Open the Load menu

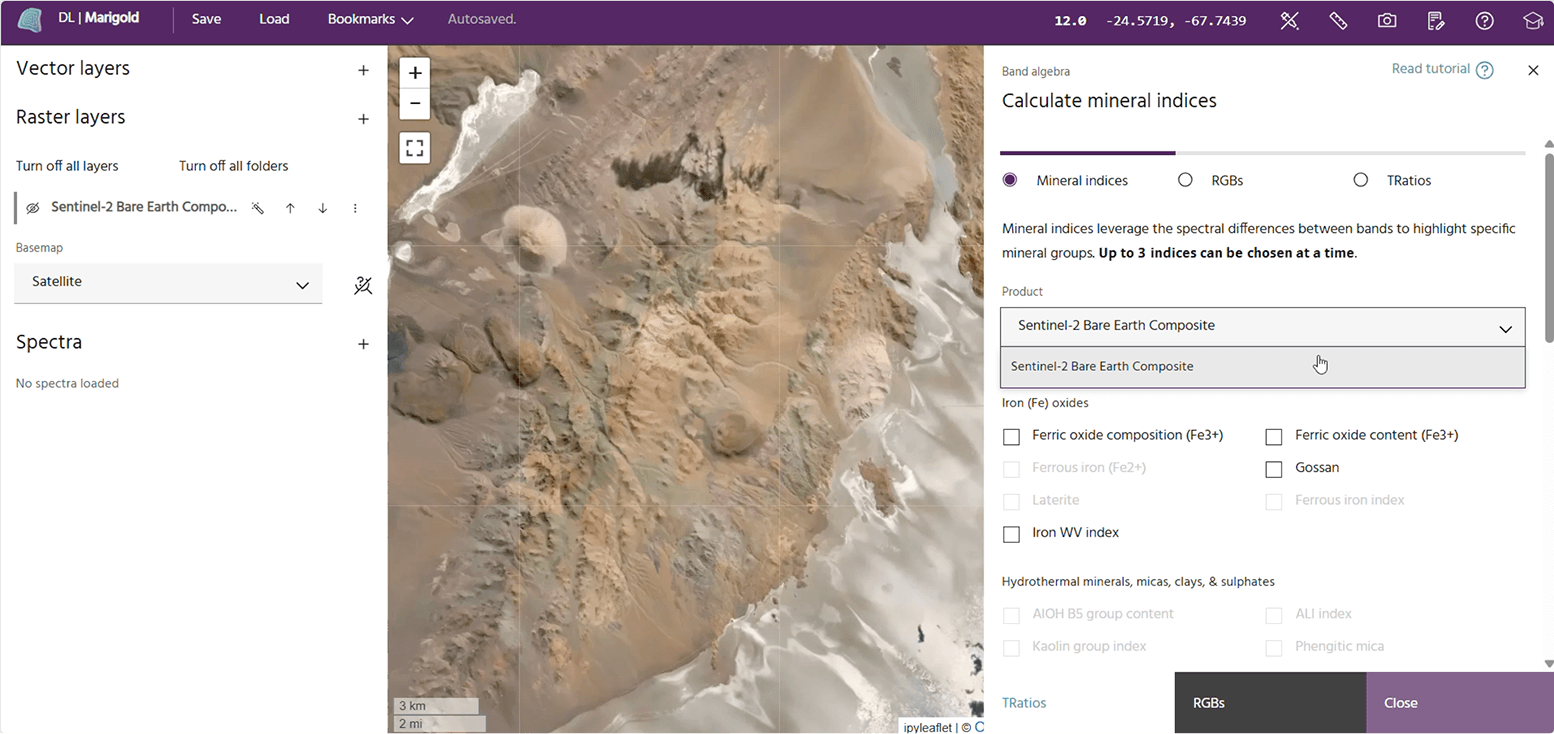pos(274,19)
